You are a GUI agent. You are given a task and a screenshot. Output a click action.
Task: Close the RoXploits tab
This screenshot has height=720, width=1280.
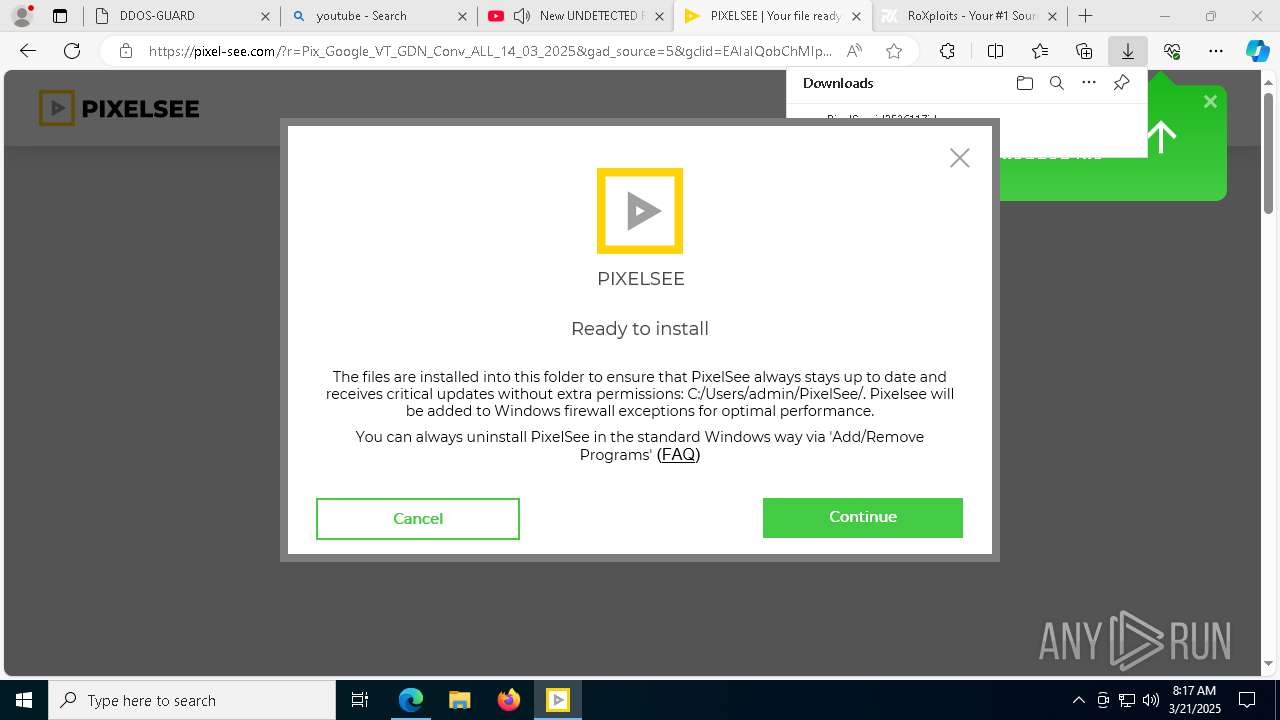tap(1052, 16)
